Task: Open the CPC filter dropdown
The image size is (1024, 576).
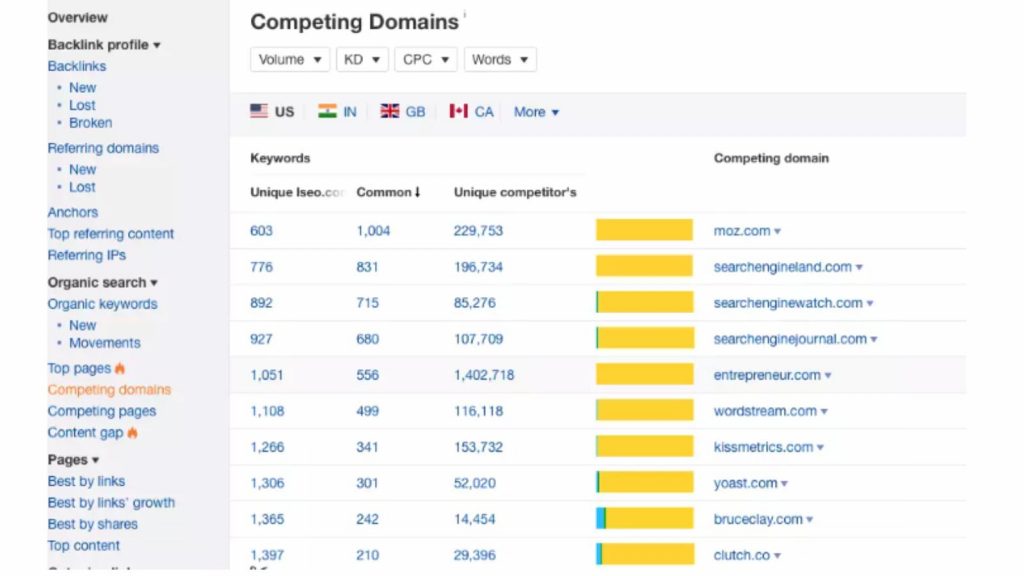Action: (x=426, y=59)
